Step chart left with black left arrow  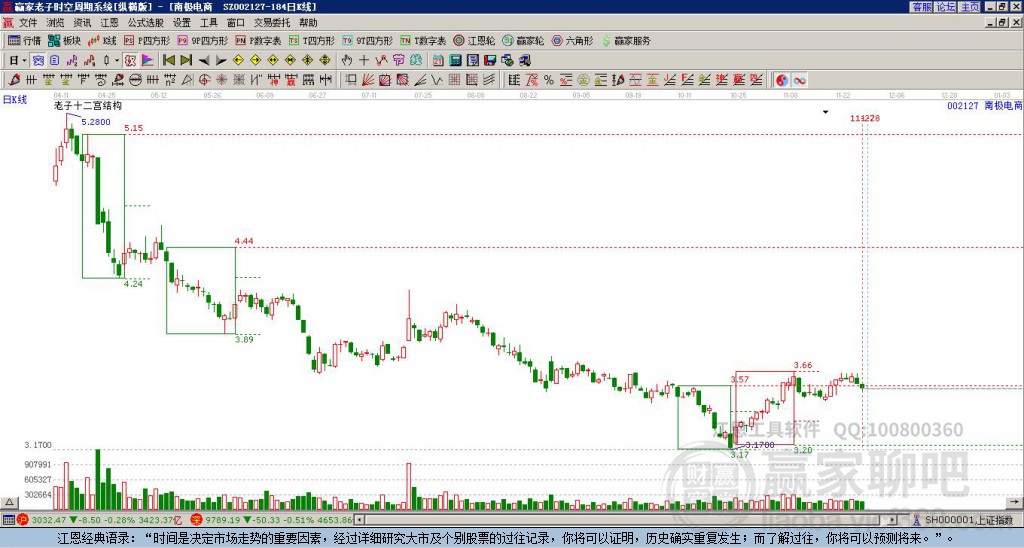204,61
